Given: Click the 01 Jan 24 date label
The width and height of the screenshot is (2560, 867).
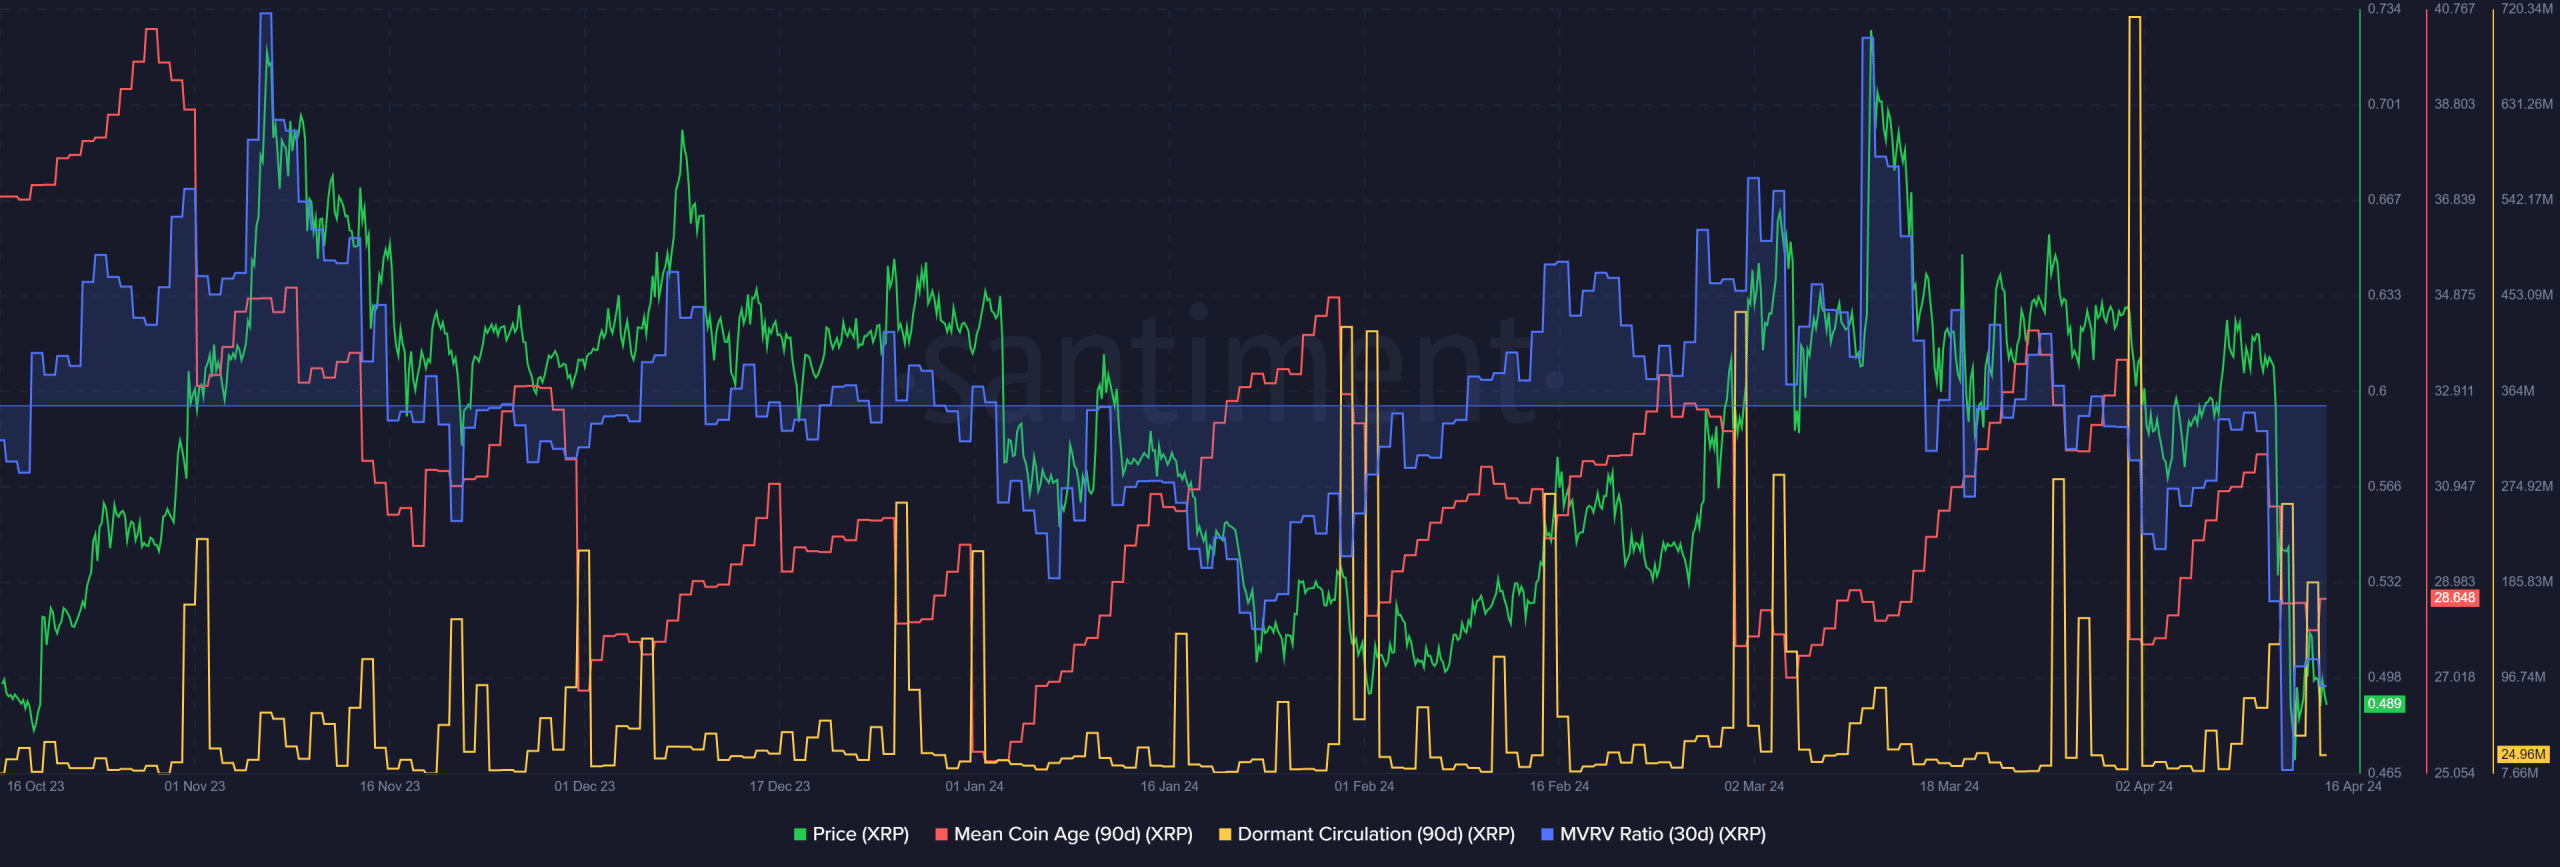Looking at the screenshot, I should pos(975,786).
